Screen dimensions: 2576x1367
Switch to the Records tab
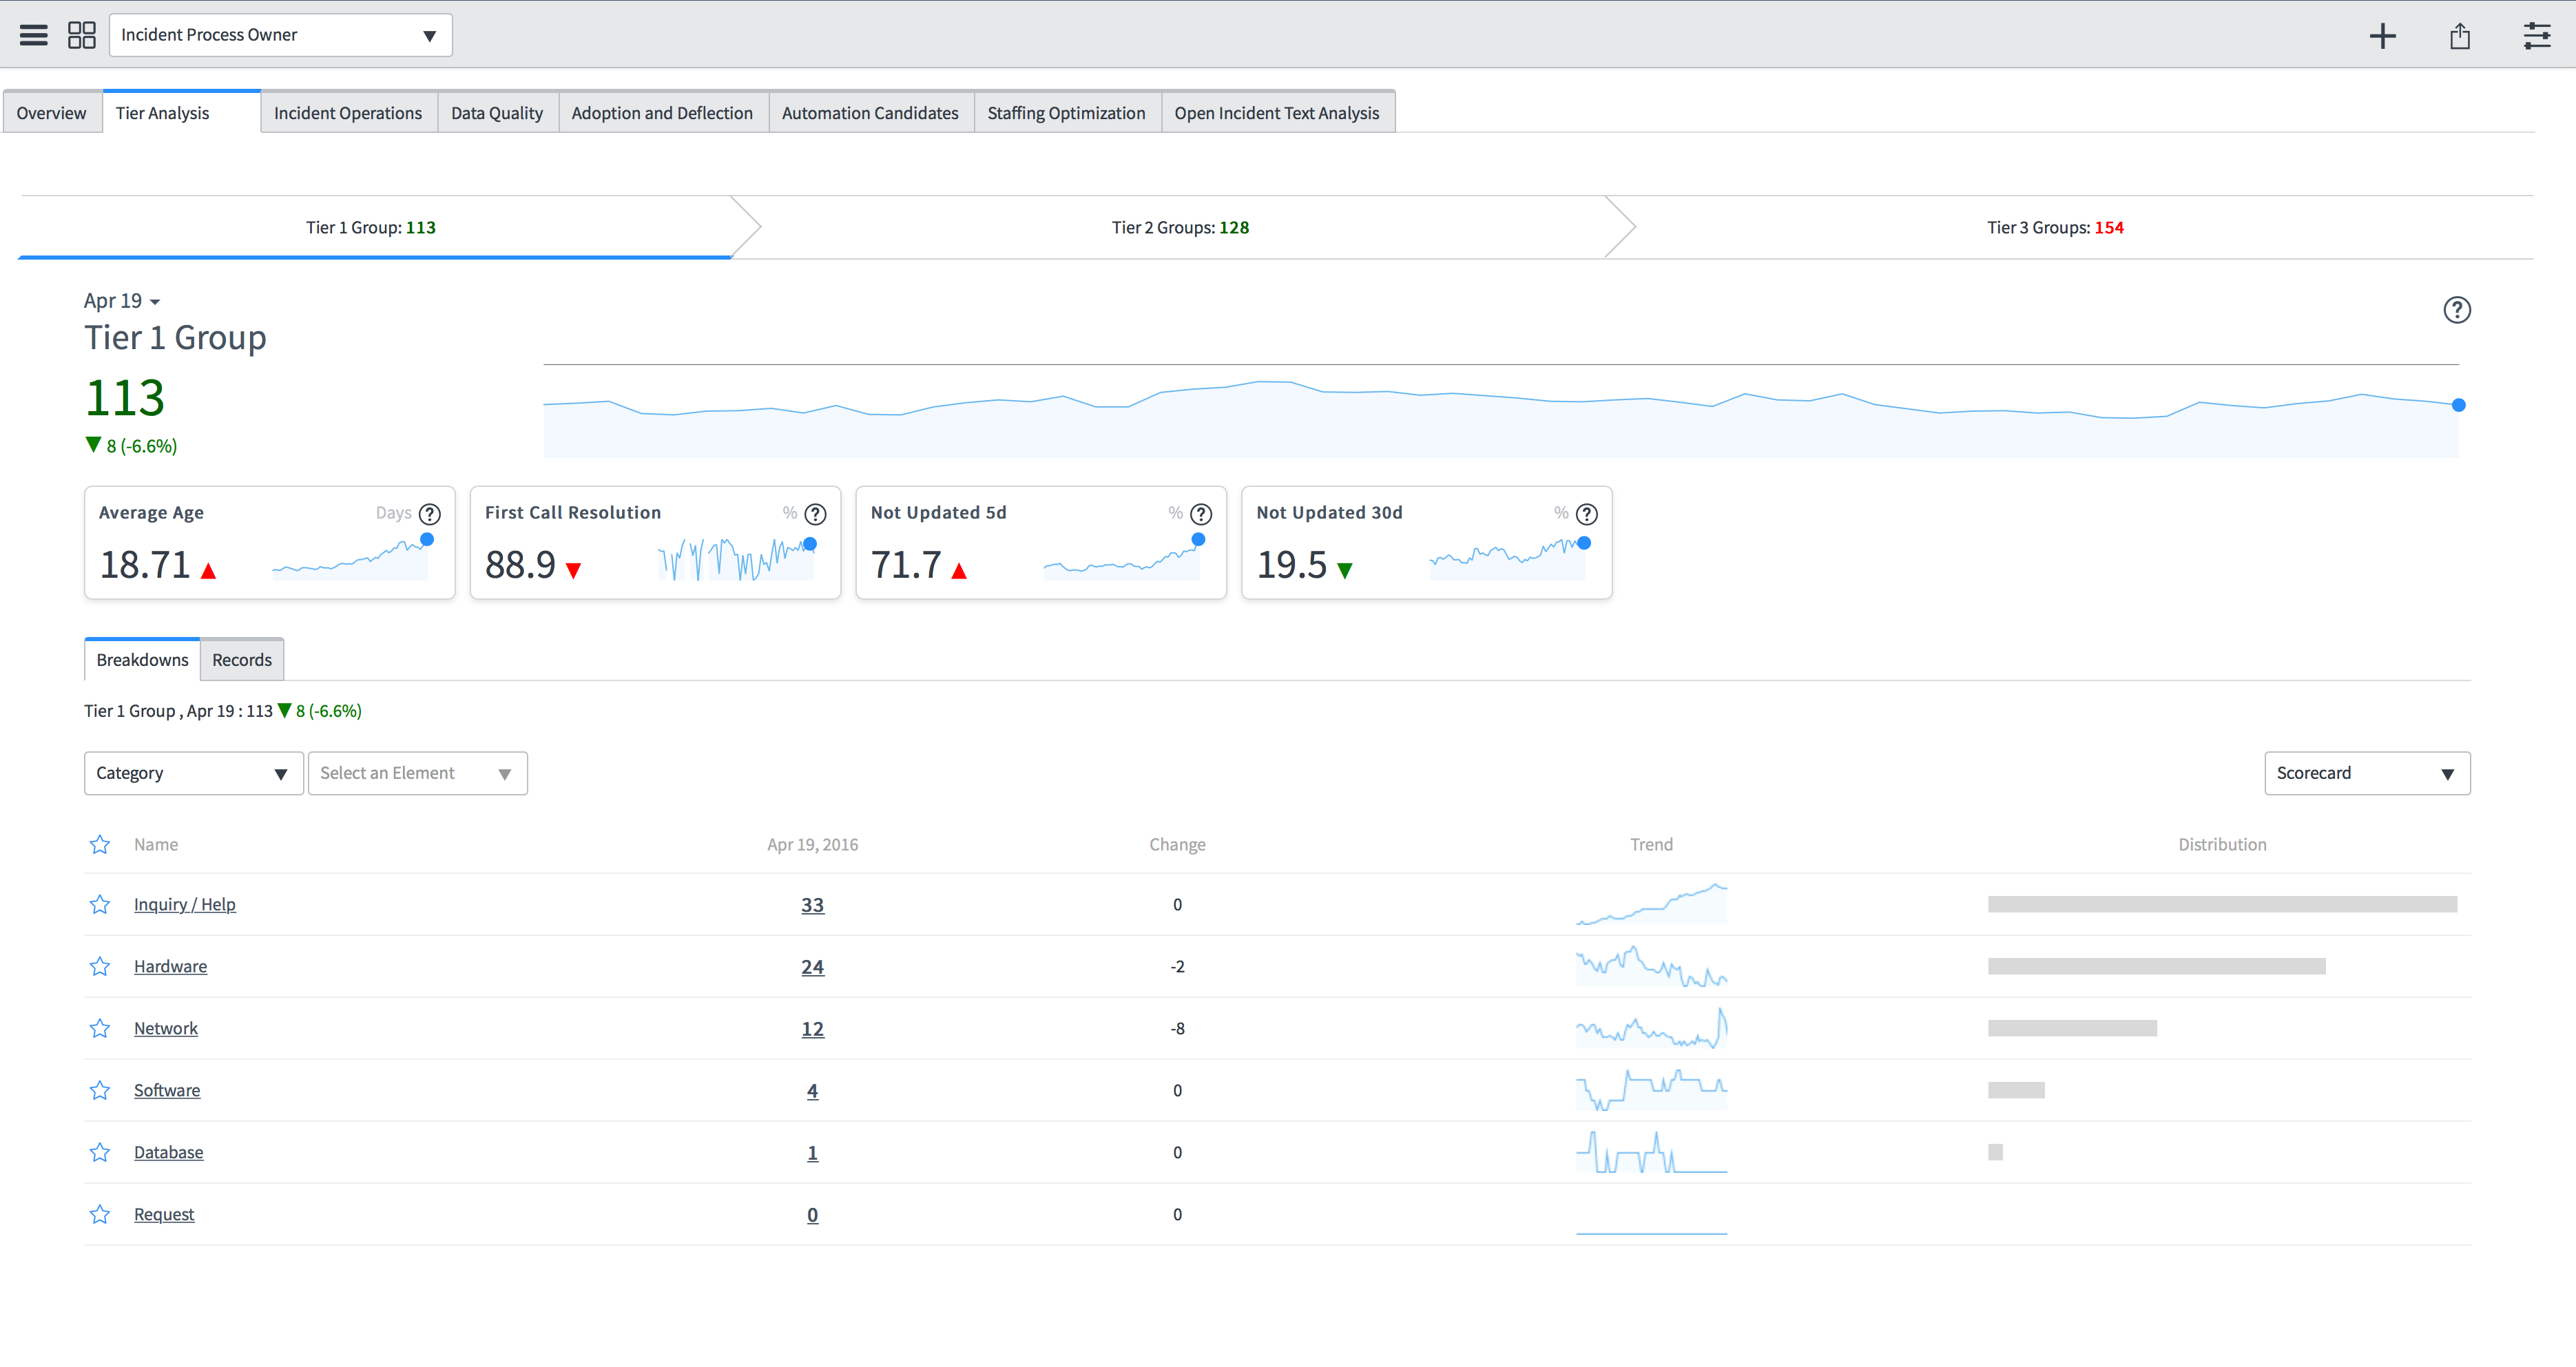coord(242,660)
